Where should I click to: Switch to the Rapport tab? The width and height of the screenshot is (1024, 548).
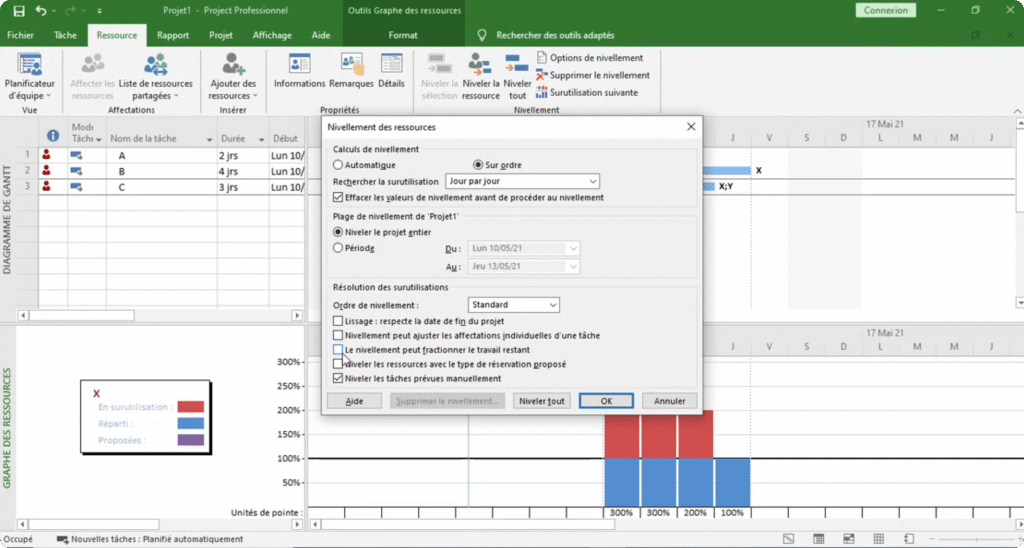[173, 35]
